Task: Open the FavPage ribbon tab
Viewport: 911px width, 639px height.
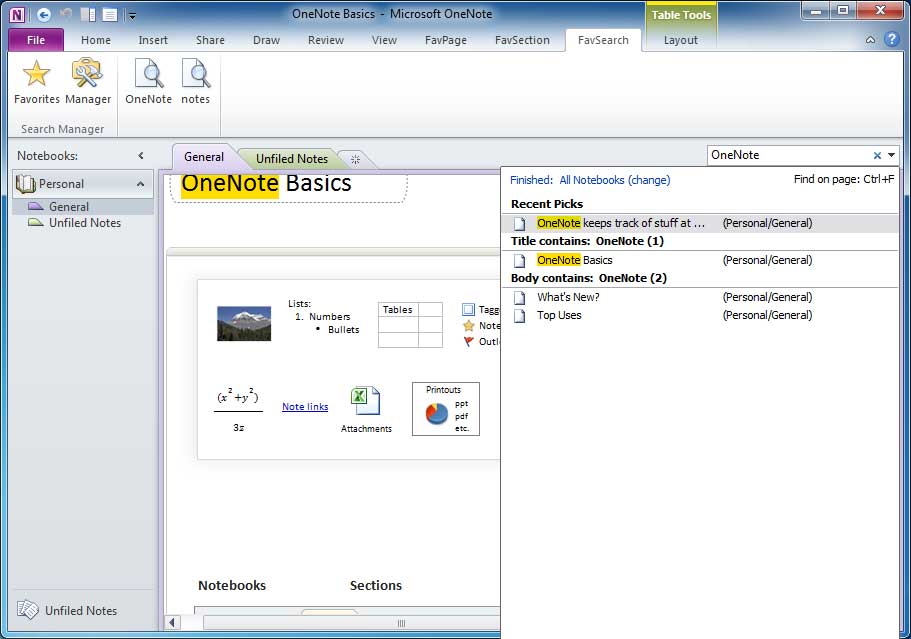Action: (x=446, y=40)
